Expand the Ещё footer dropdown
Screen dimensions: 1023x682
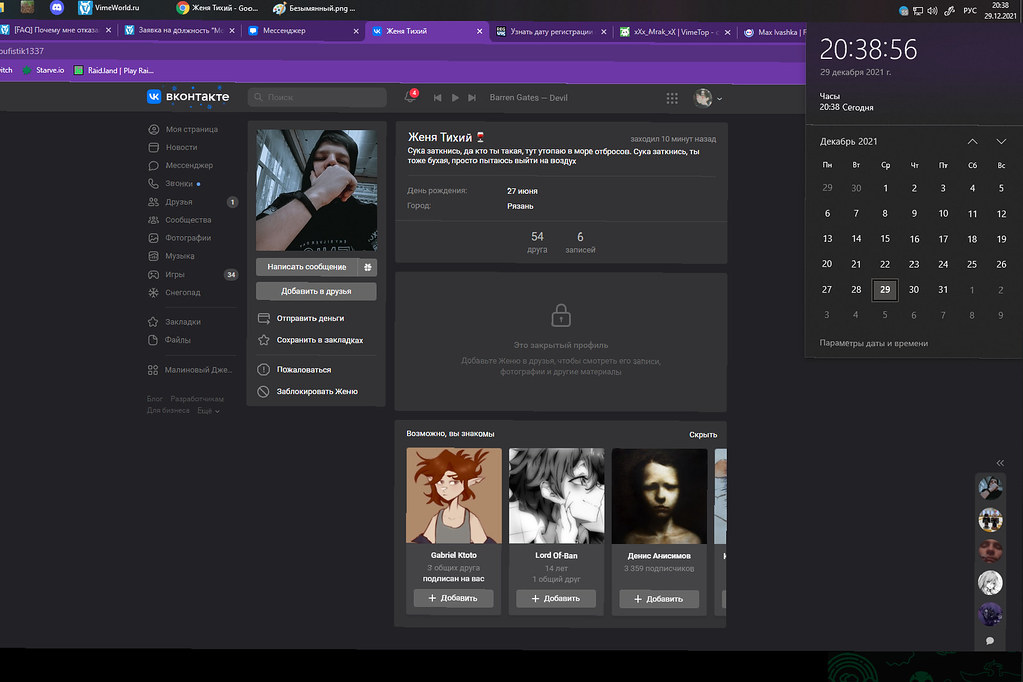point(208,411)
